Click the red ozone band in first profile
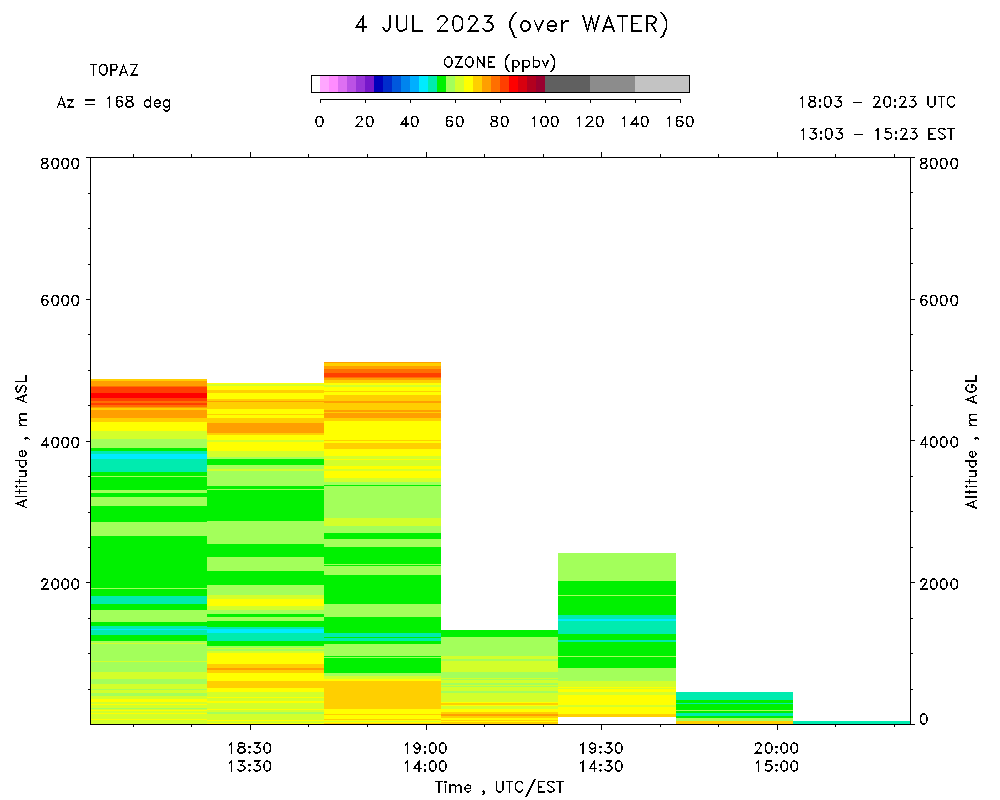Image resolution: width=1000 pixels, height=800 pixels. [149, 396]
